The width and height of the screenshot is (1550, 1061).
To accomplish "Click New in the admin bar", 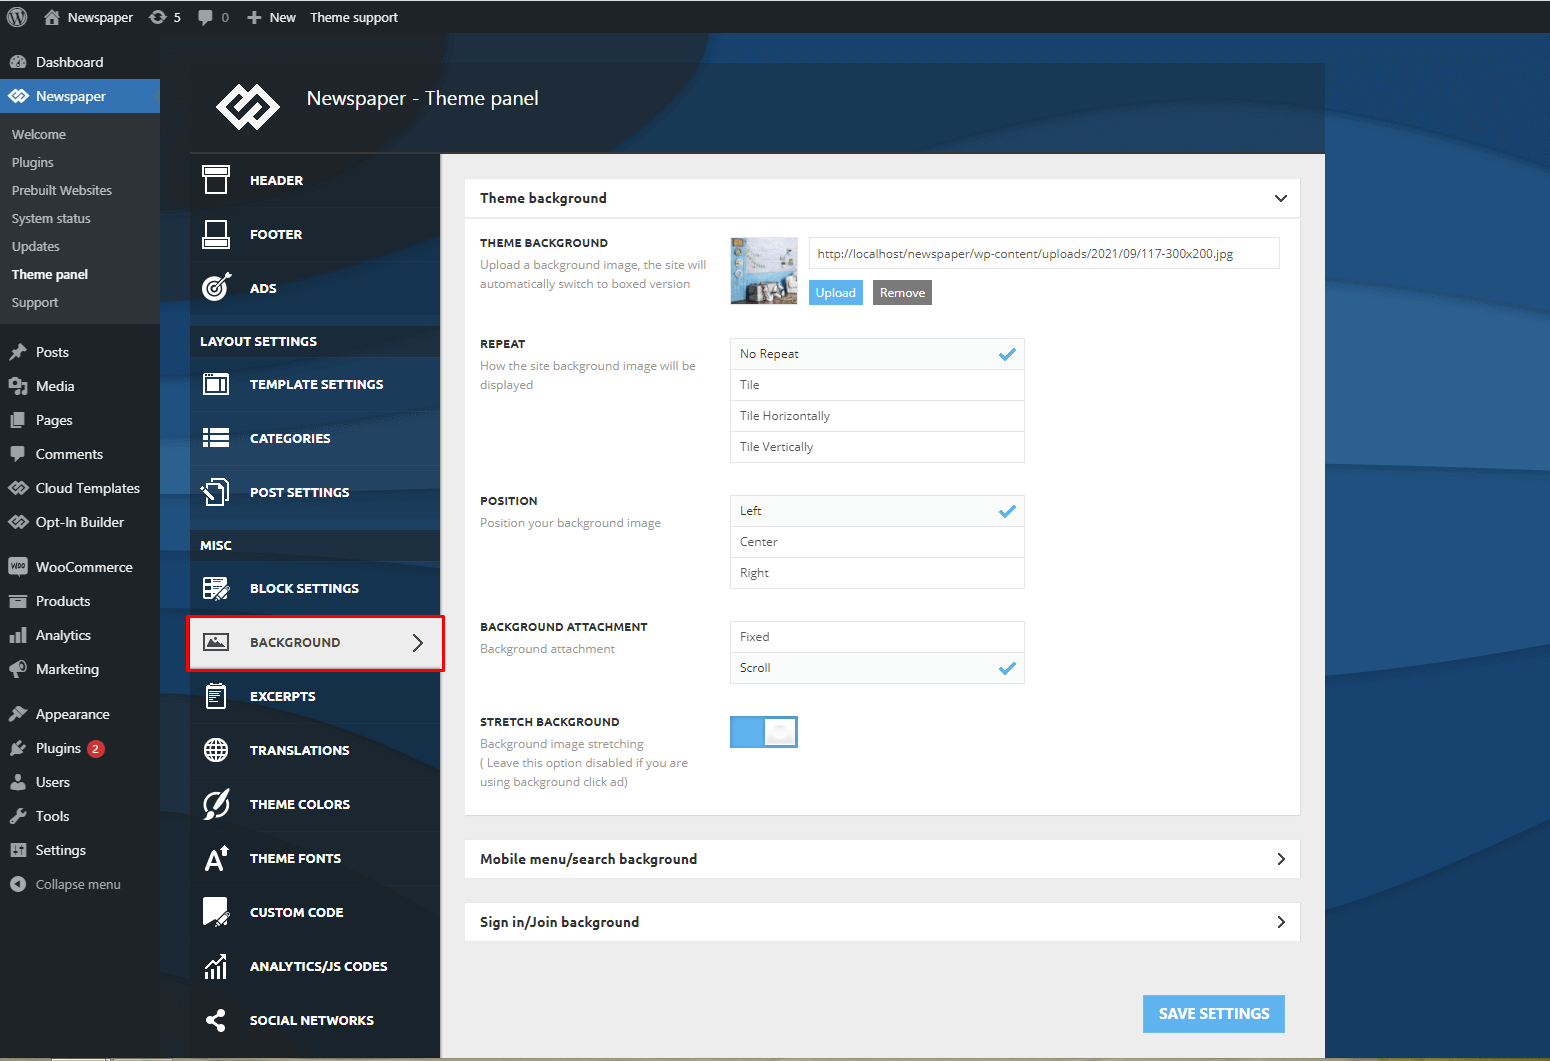I will pos(272,17).
